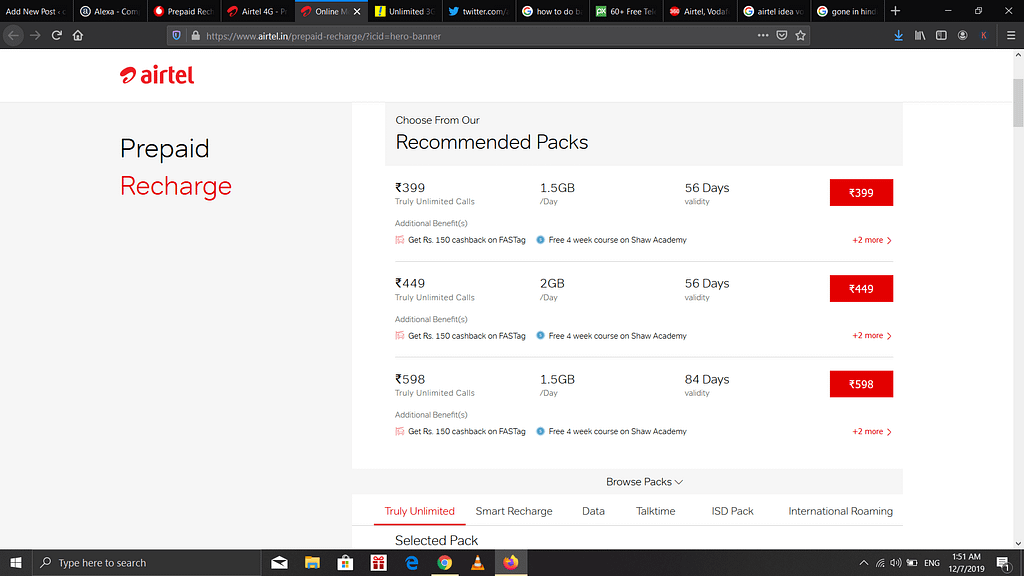1024x576 pixels.
Task: Switch to Smart Recharge tab
Action: tap(514, 511)
